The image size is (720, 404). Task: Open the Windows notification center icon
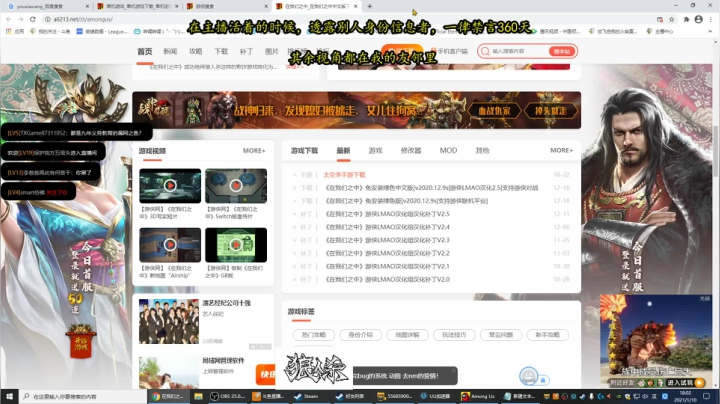(x=707, y=396)
